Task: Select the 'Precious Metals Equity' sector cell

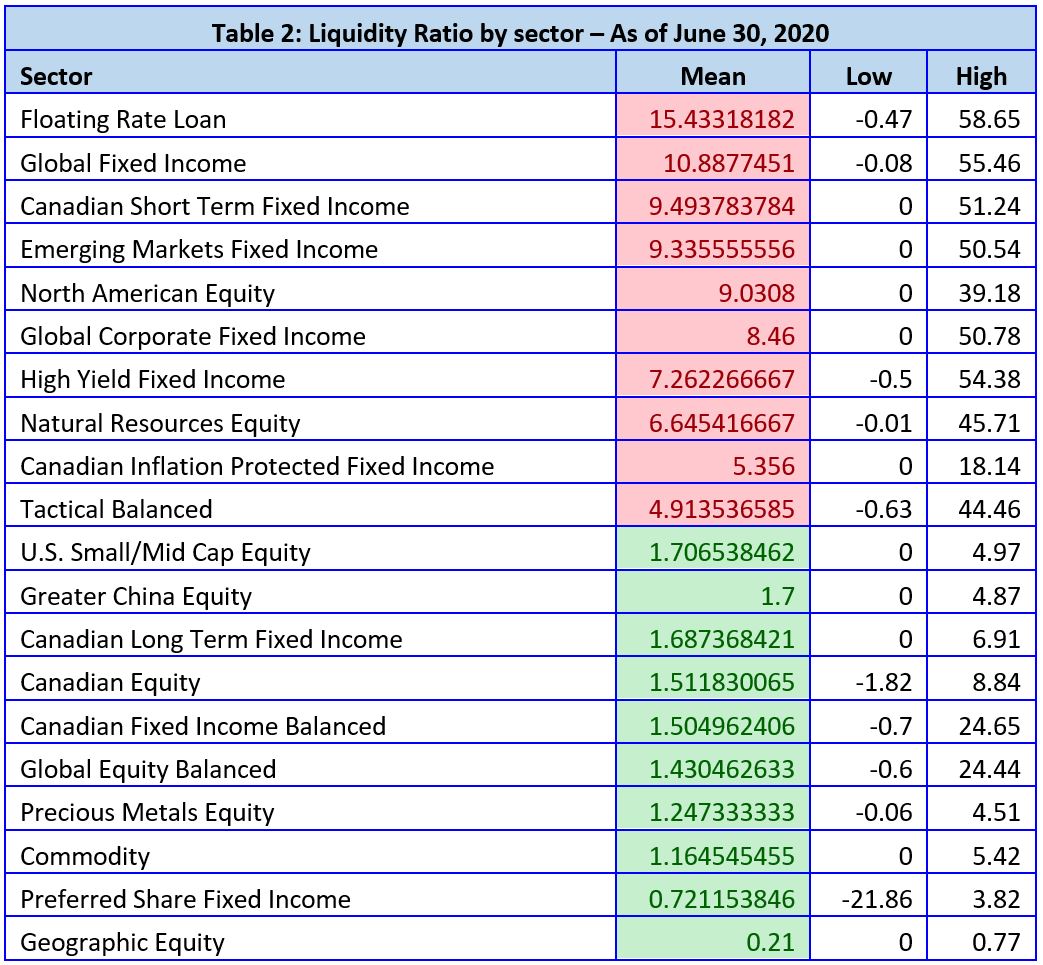Action: pos(147,812)
